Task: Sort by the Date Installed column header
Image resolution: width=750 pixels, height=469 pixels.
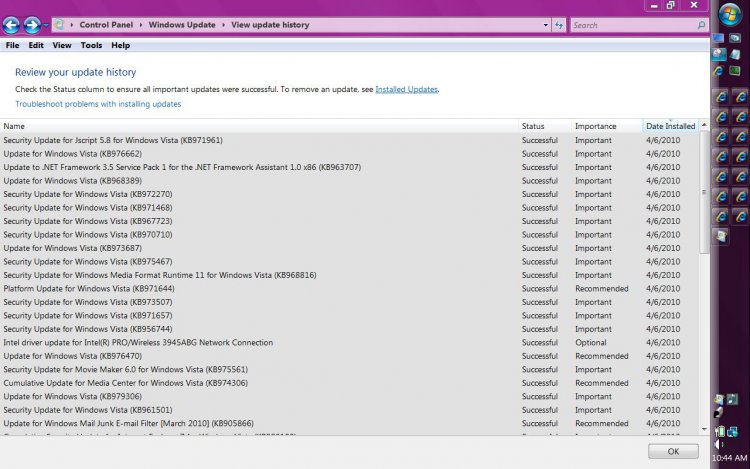Action: click(x=670, y=126)
